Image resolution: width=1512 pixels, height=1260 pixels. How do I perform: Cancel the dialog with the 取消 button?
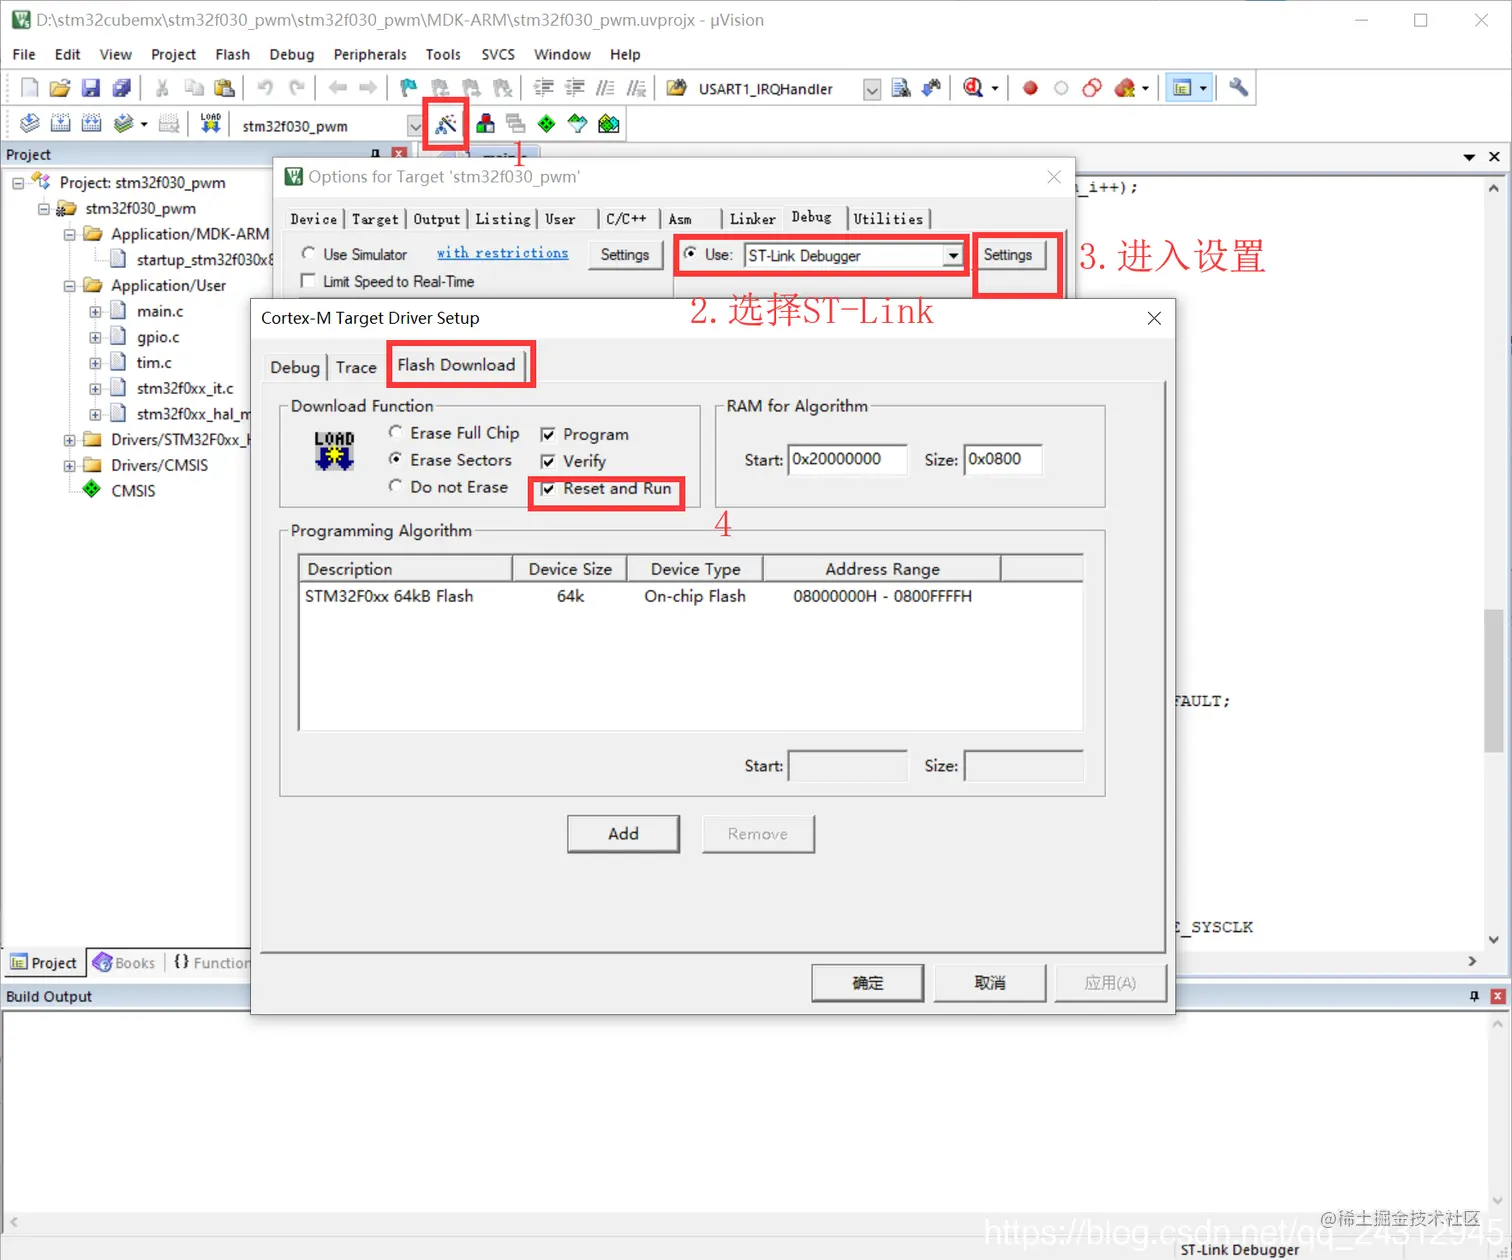tap(990, 983)
